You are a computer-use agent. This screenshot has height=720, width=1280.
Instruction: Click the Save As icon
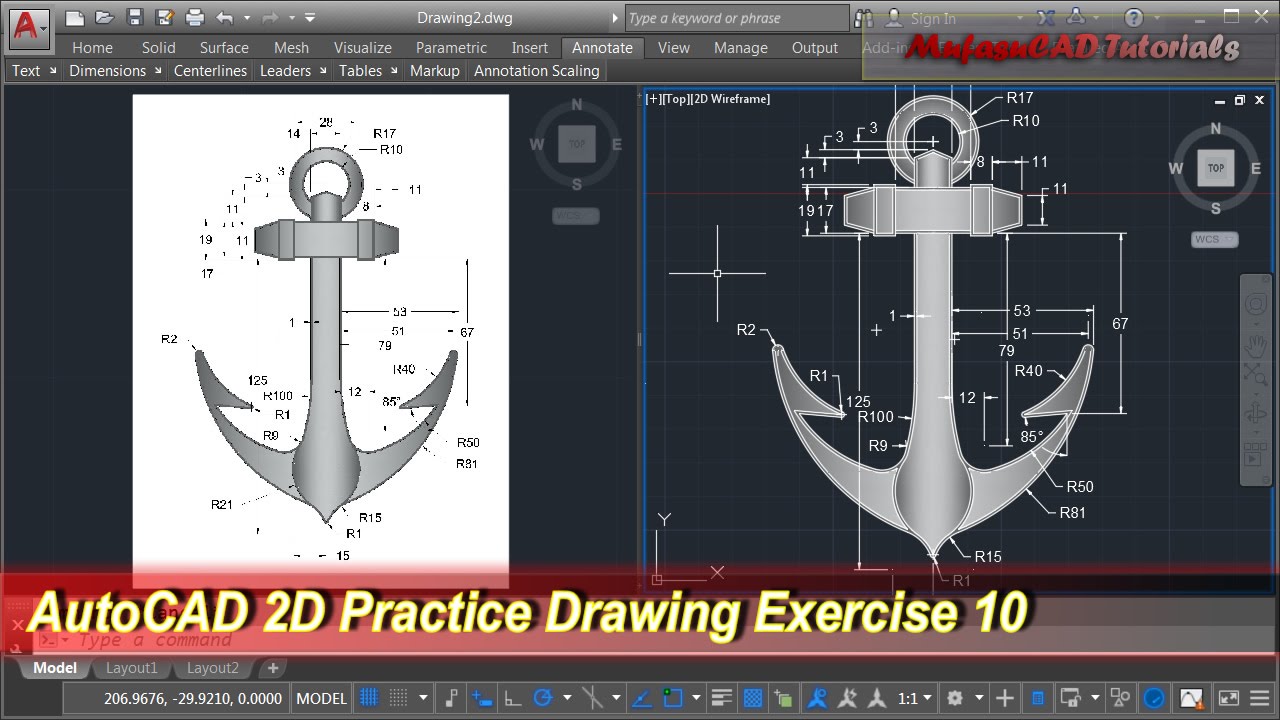pyautogui.click(x=165, y=17)
